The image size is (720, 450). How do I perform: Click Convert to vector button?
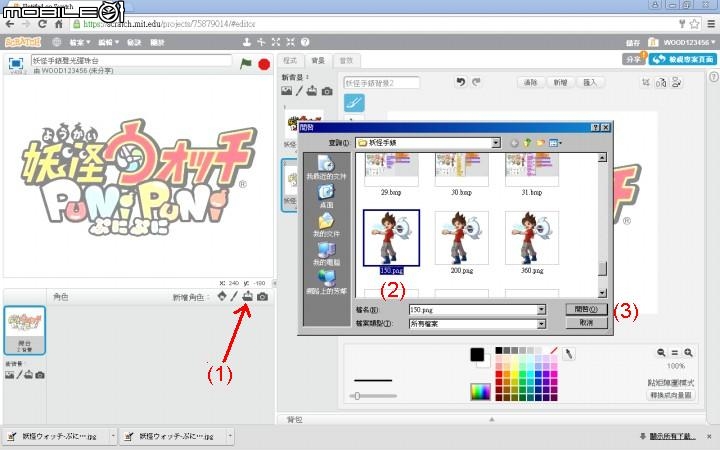[671, 395]
